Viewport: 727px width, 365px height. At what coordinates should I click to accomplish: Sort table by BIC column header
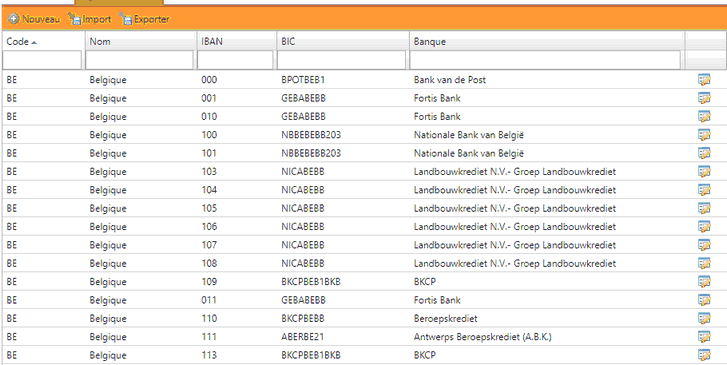point(343,41)
